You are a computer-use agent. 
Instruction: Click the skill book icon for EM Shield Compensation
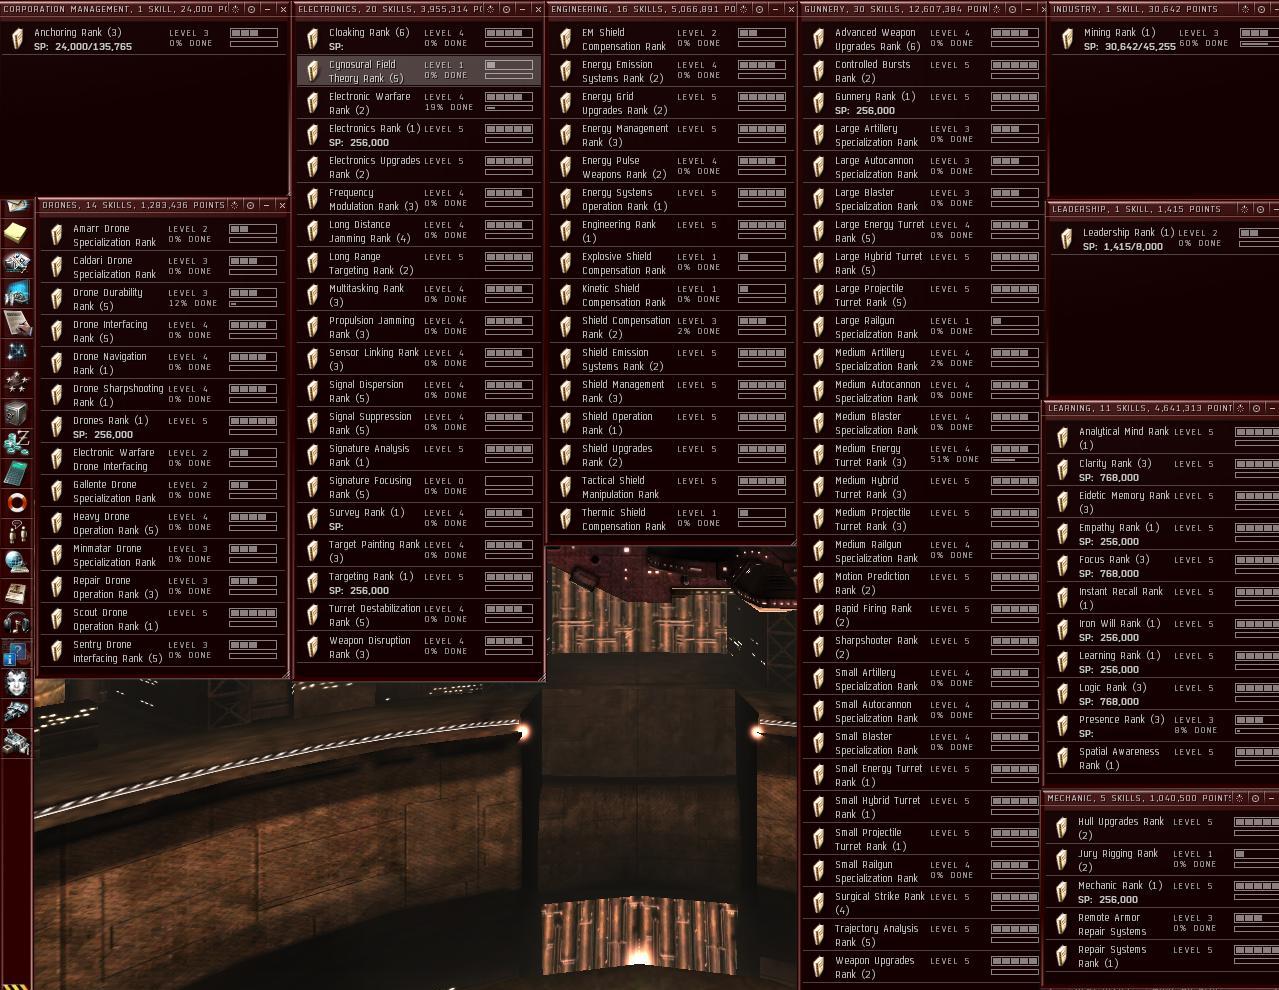pos(566,39)
